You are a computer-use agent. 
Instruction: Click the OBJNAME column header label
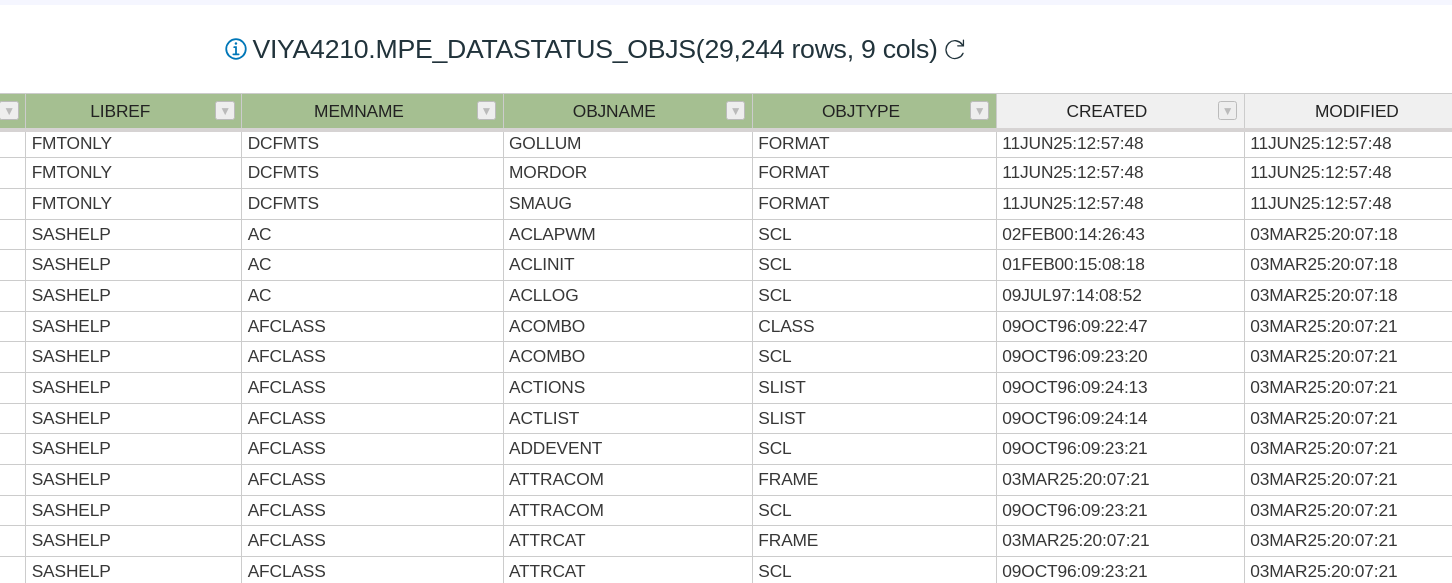(x=614, y=111)
